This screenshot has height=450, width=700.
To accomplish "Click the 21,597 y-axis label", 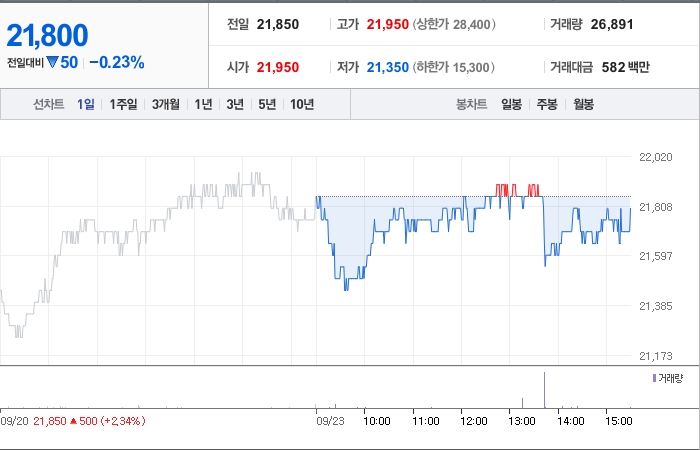I will click(x=656, y=256).
